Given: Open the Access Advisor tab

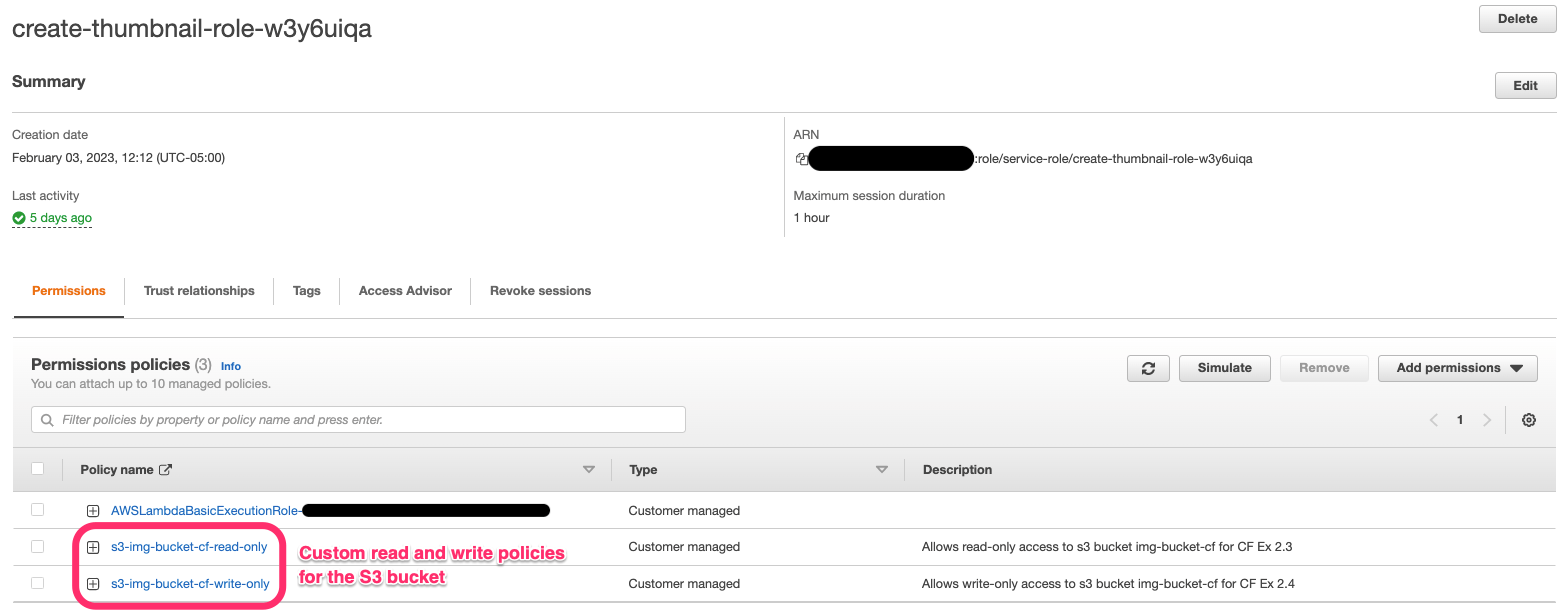Looking at the screenshot, I should point(405,291).
